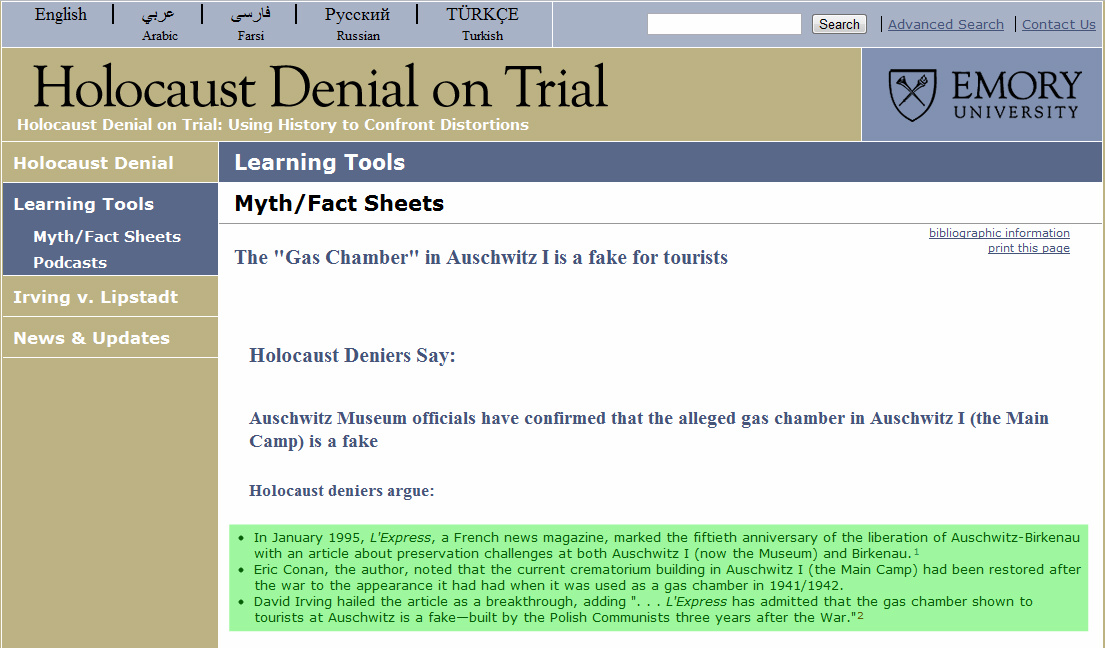Image resolution: width=1105 pixels, height=648 pixels.
Task: Click footnote 2 after the Irving quote
Action: click(860, 616)
